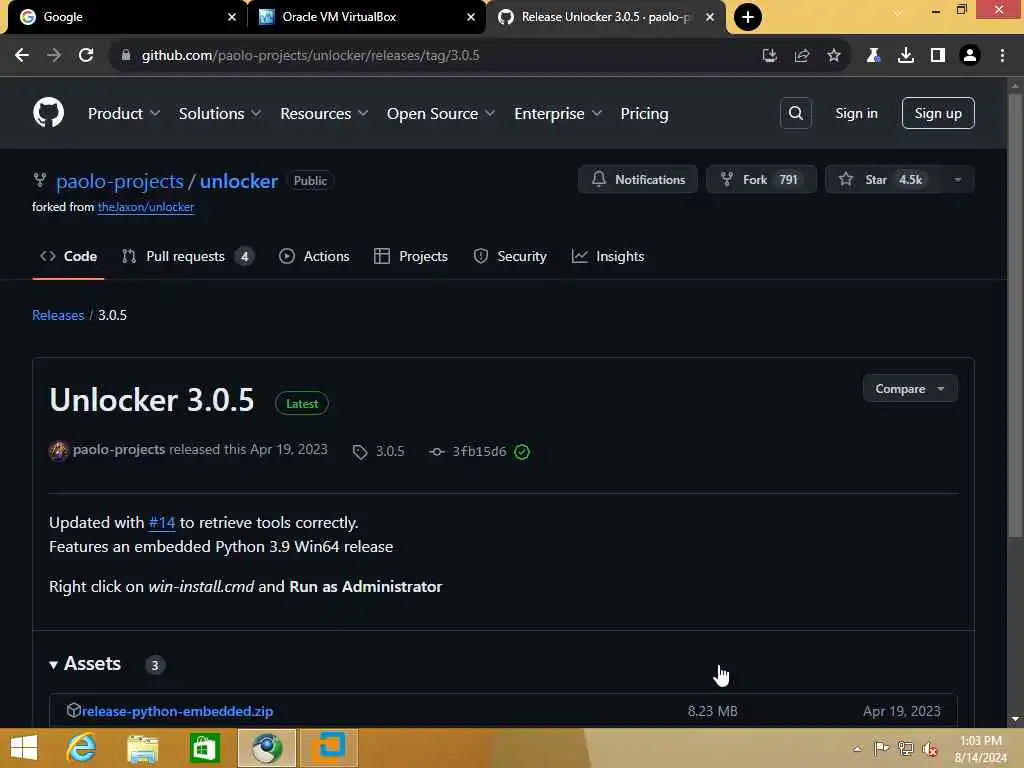
Task: Click the Pricing link
Action: pyautogui.click(x=644, y=114)
